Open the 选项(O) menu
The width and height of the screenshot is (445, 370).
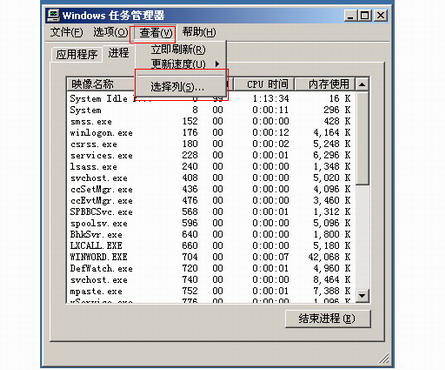(x=110, y=32)
